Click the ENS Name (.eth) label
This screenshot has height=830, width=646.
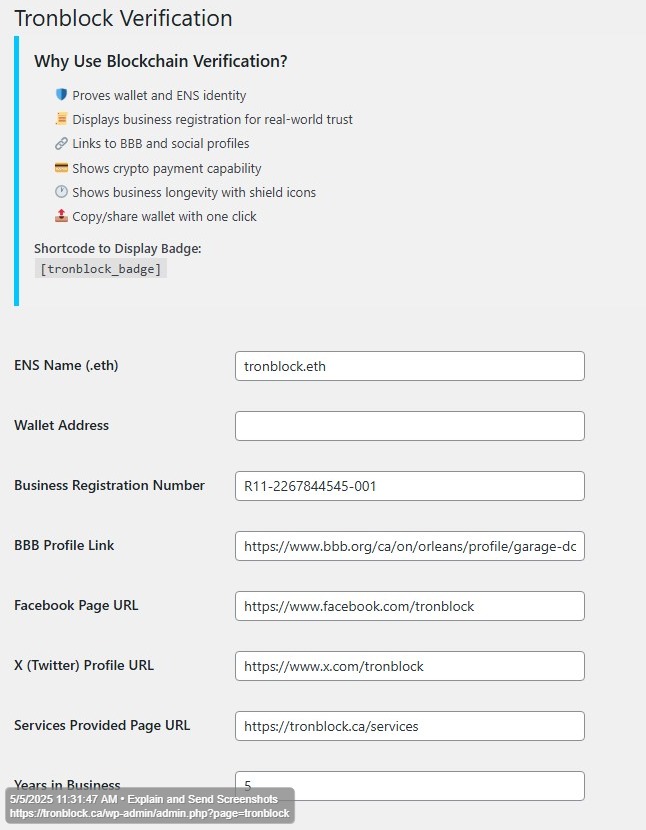(x=66, y=365)
